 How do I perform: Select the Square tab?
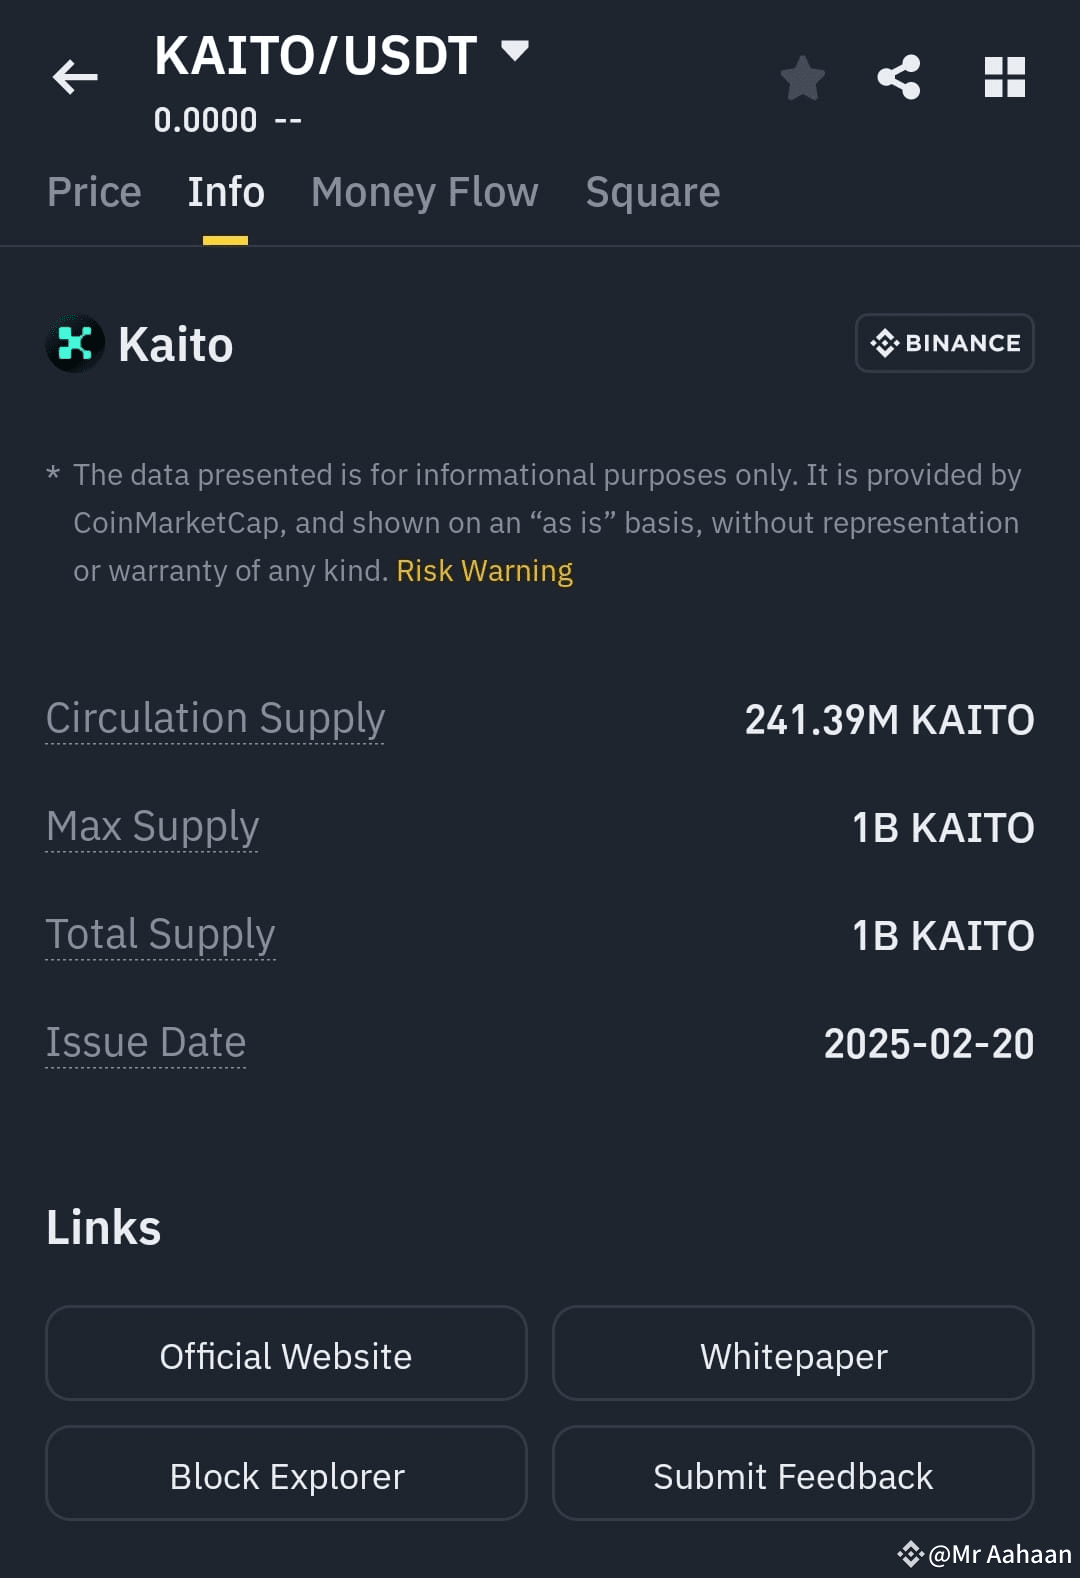click(652, 192)
